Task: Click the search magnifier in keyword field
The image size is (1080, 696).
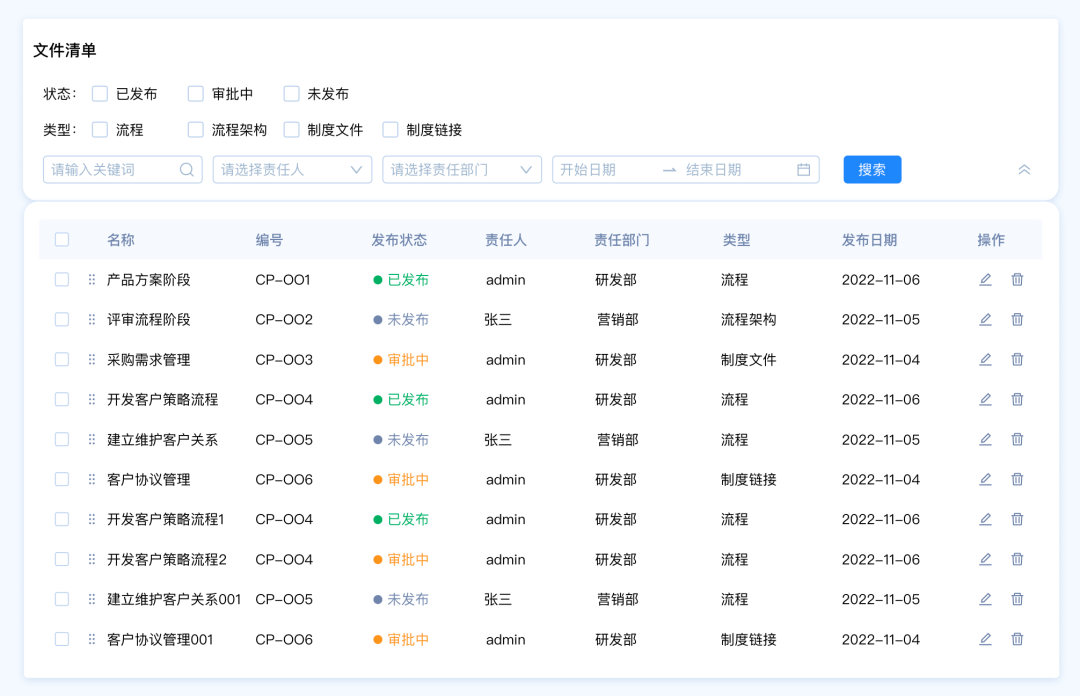Action: pos(187,170)
